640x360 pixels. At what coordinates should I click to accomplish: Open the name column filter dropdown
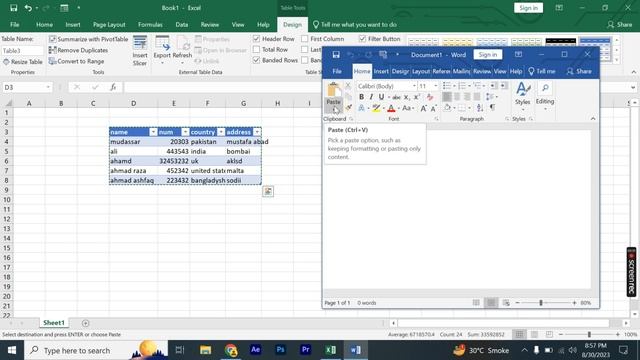pos(153,132)
